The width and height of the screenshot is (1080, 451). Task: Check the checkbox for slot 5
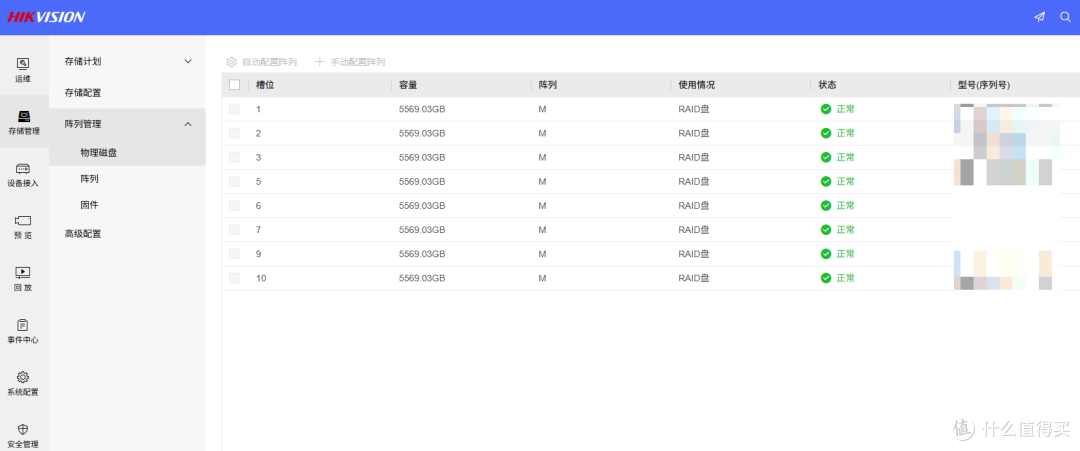(234, 181)
